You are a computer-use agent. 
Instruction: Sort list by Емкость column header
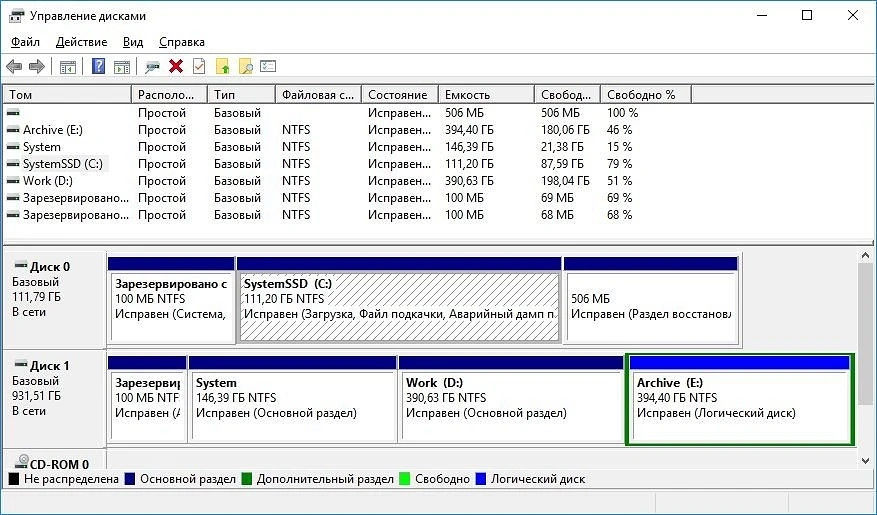485,95
